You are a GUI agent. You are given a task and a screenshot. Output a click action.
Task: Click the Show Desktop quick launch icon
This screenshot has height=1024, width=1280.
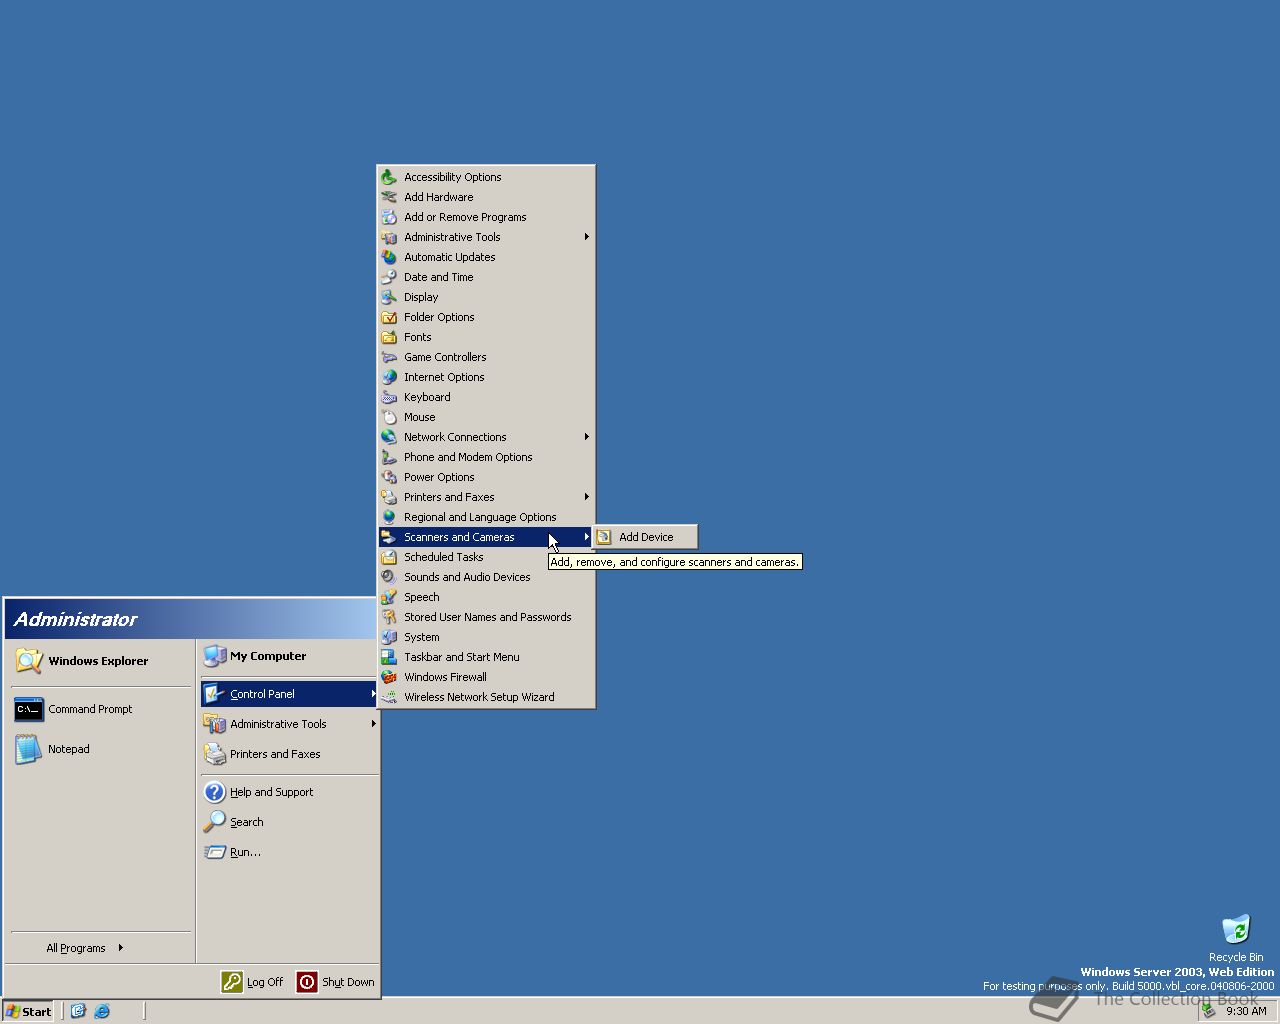coord(78,1011)
